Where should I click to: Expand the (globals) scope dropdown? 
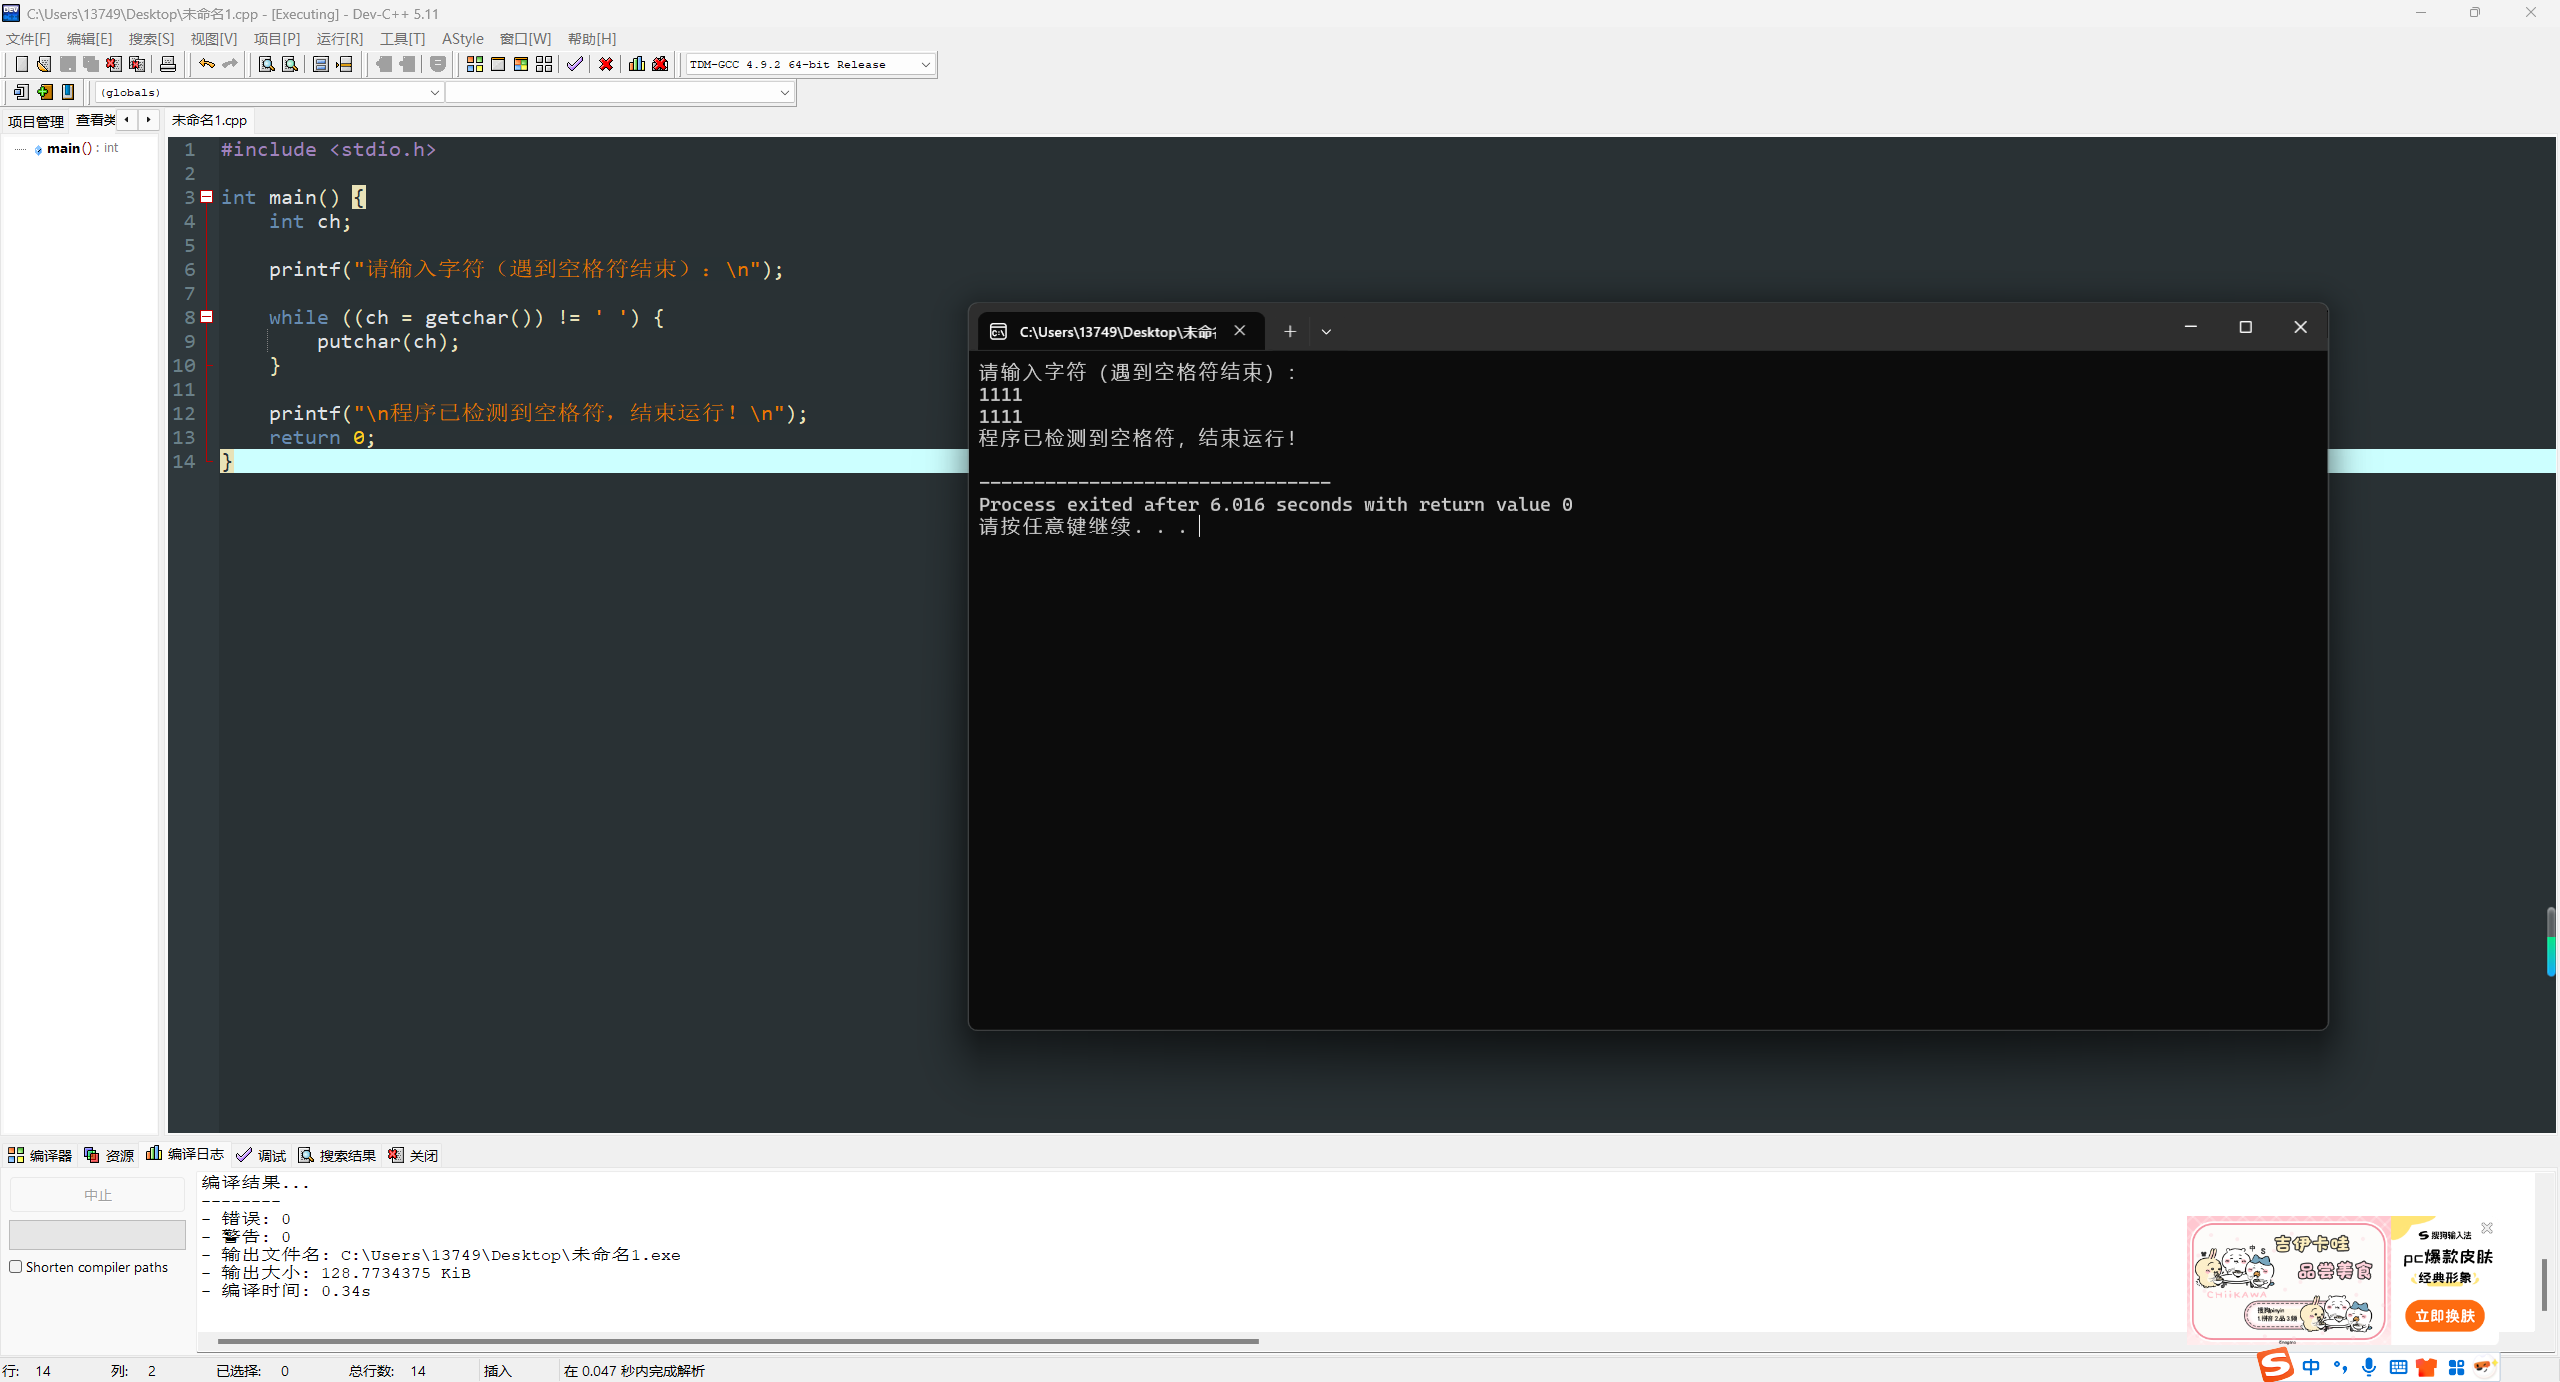(x=434, y=92)
